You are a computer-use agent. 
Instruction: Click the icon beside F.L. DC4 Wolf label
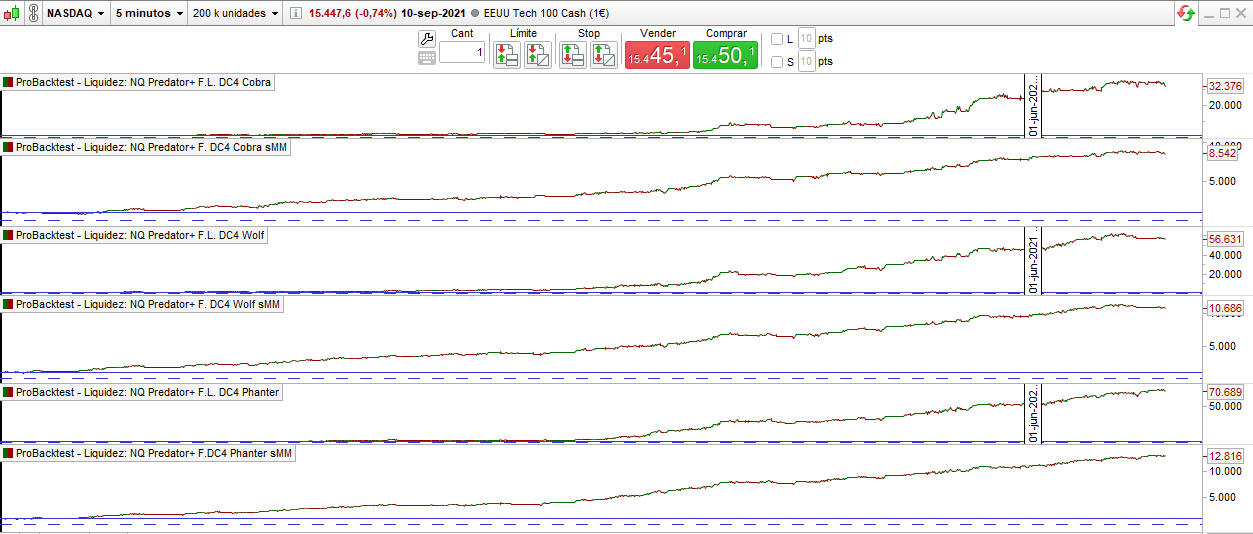click(8, 235)
